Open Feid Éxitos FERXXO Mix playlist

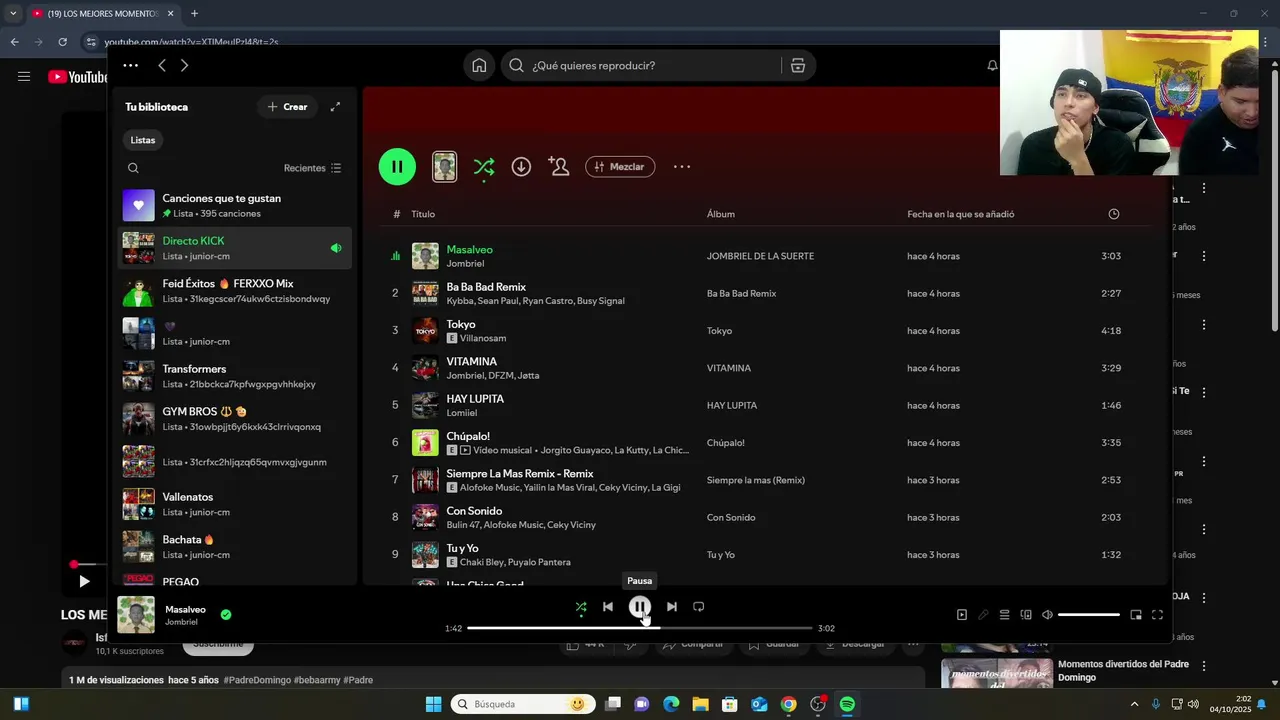235,291
